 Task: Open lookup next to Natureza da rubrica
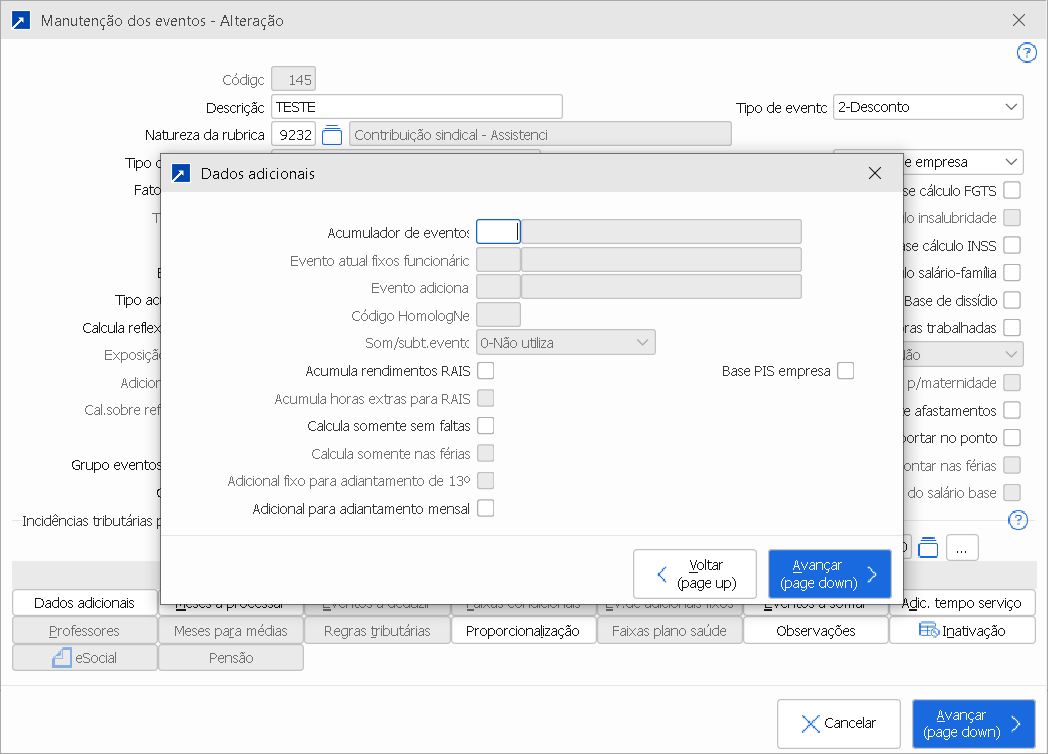coord(332,134)
